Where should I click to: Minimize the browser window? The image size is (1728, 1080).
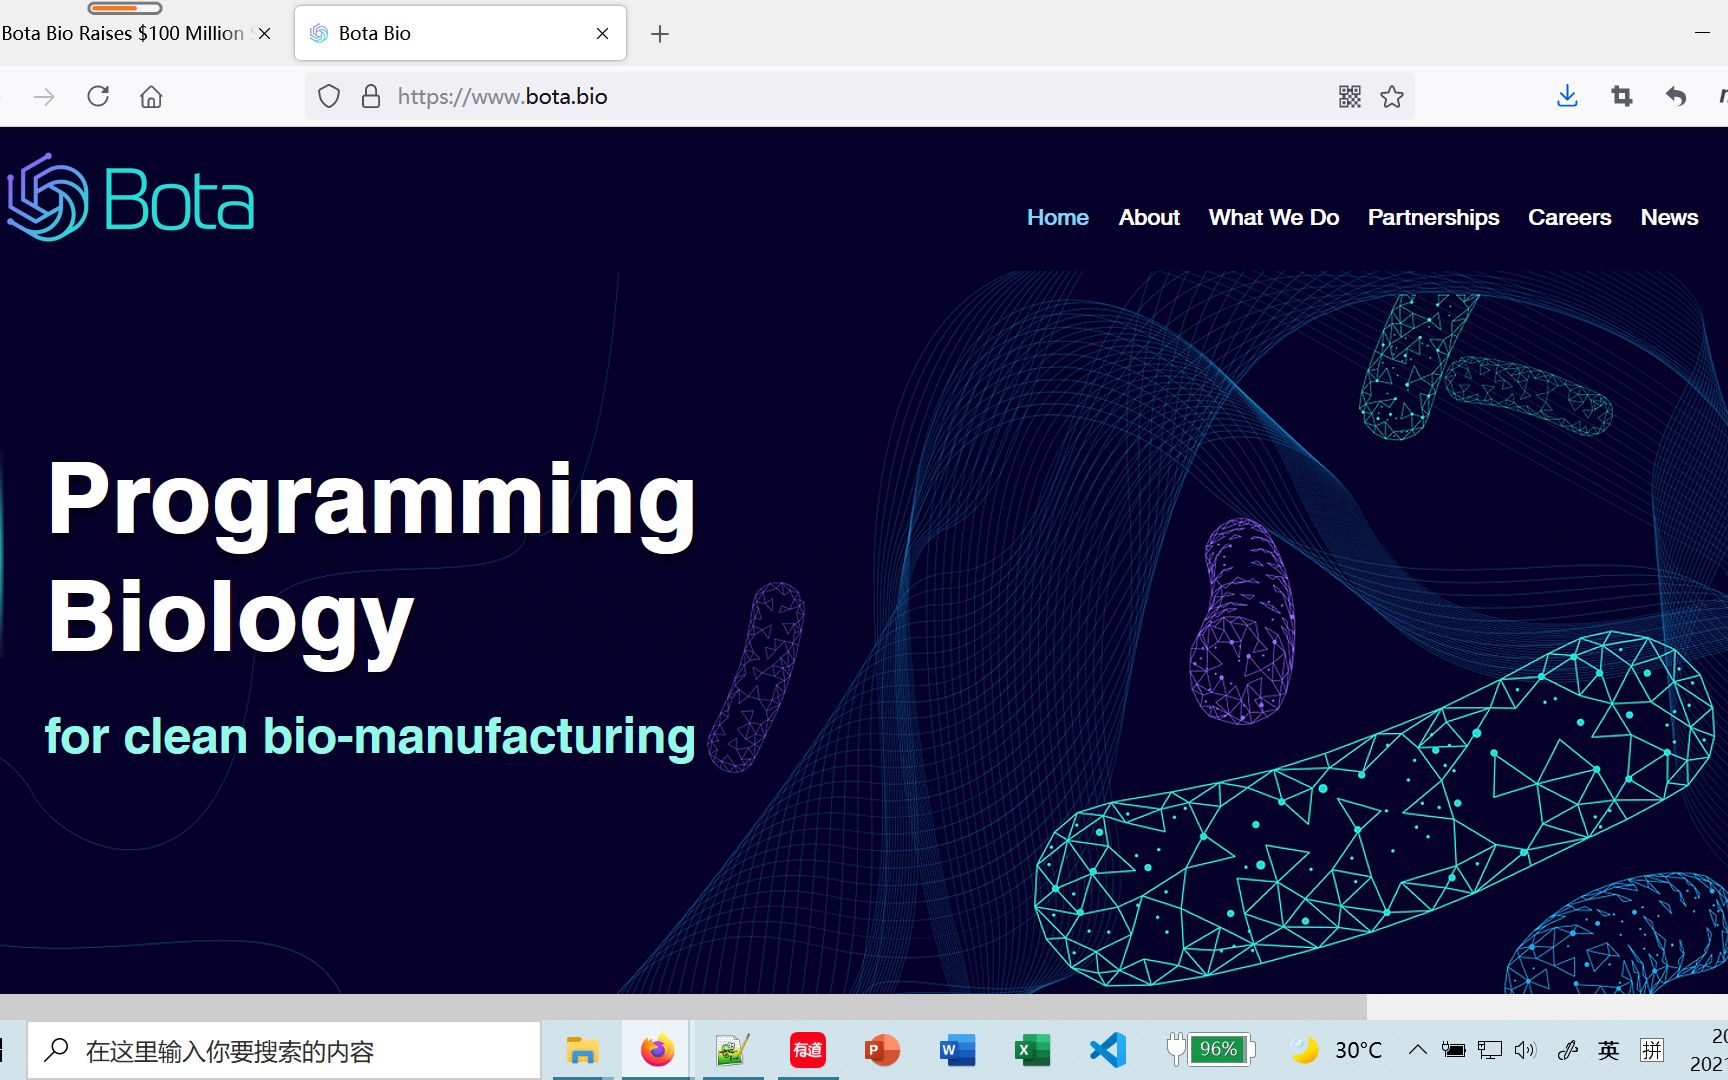point(1702,33)
